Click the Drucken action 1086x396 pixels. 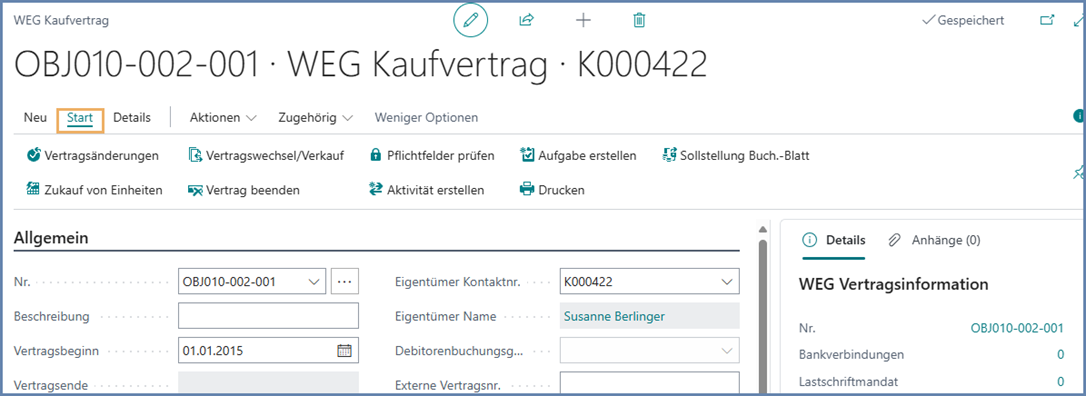click(552, 190)
